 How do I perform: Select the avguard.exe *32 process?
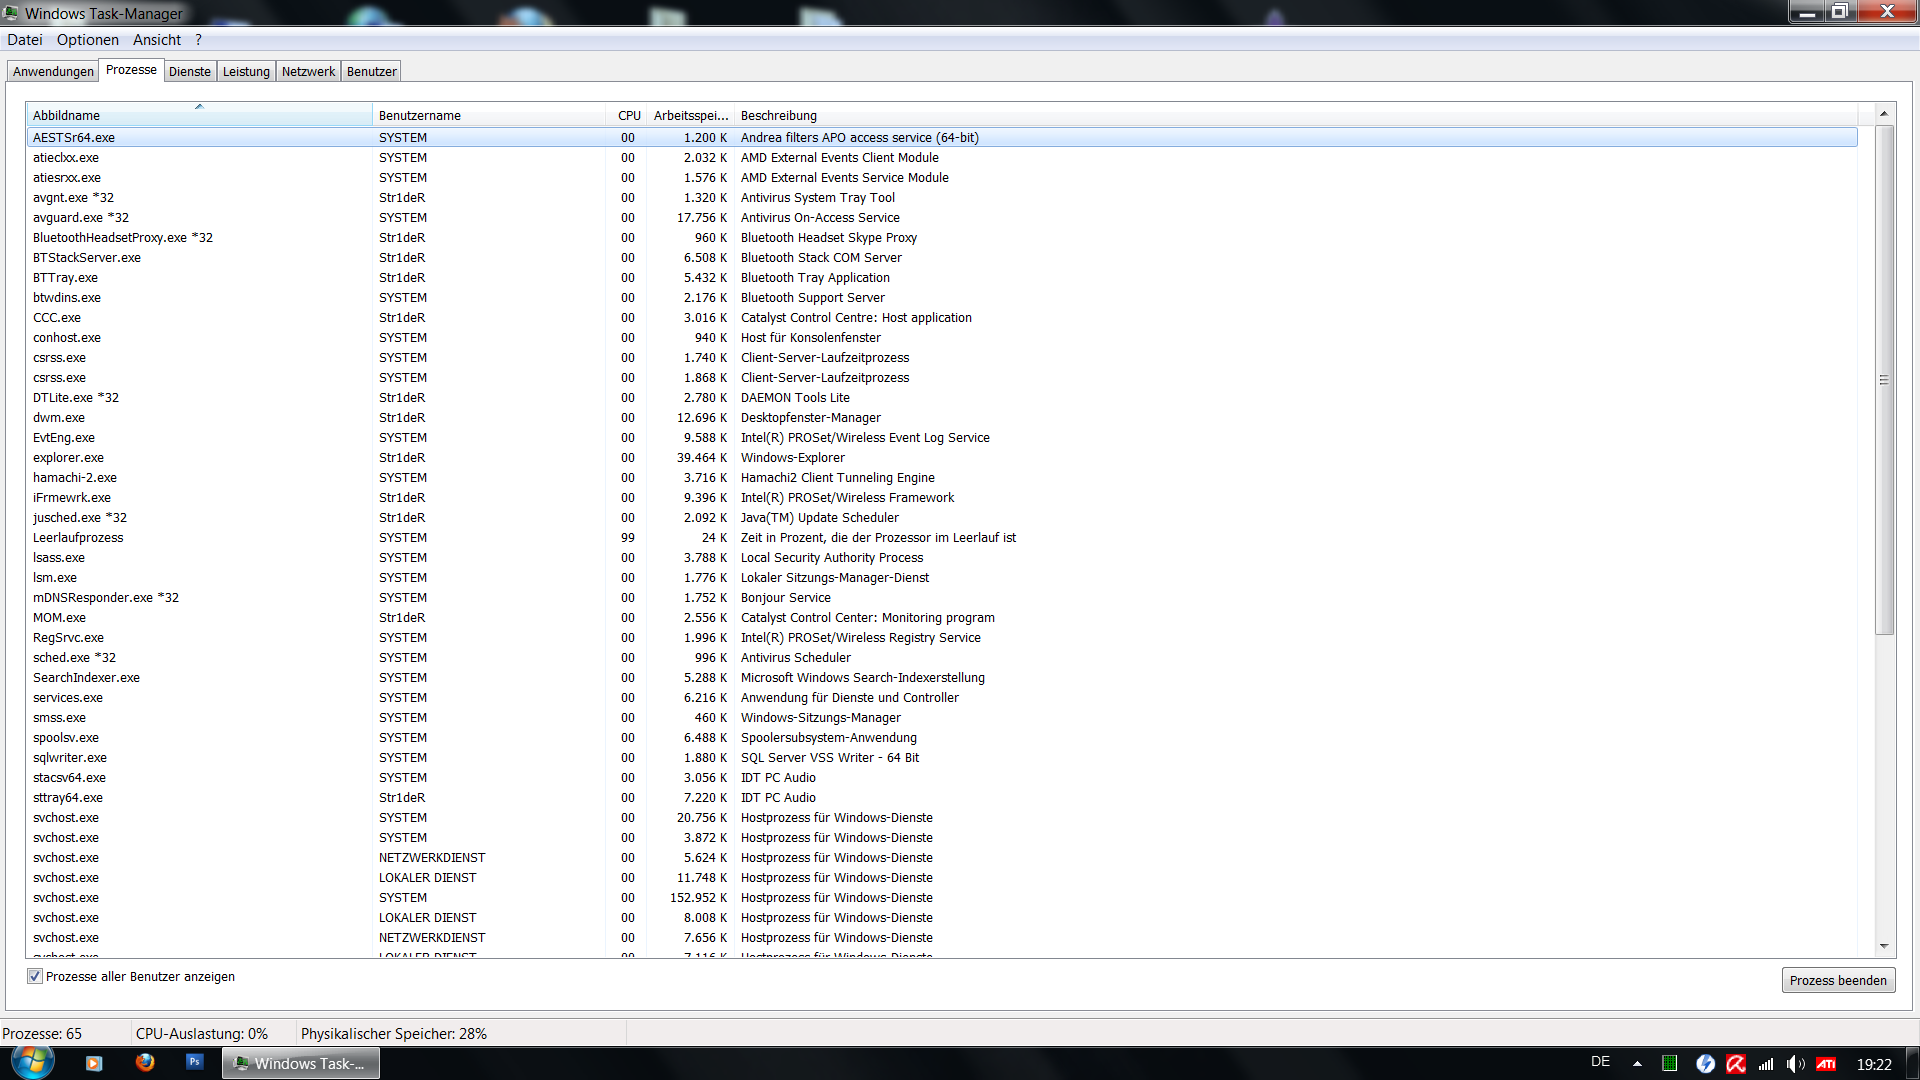click(942, 218)
